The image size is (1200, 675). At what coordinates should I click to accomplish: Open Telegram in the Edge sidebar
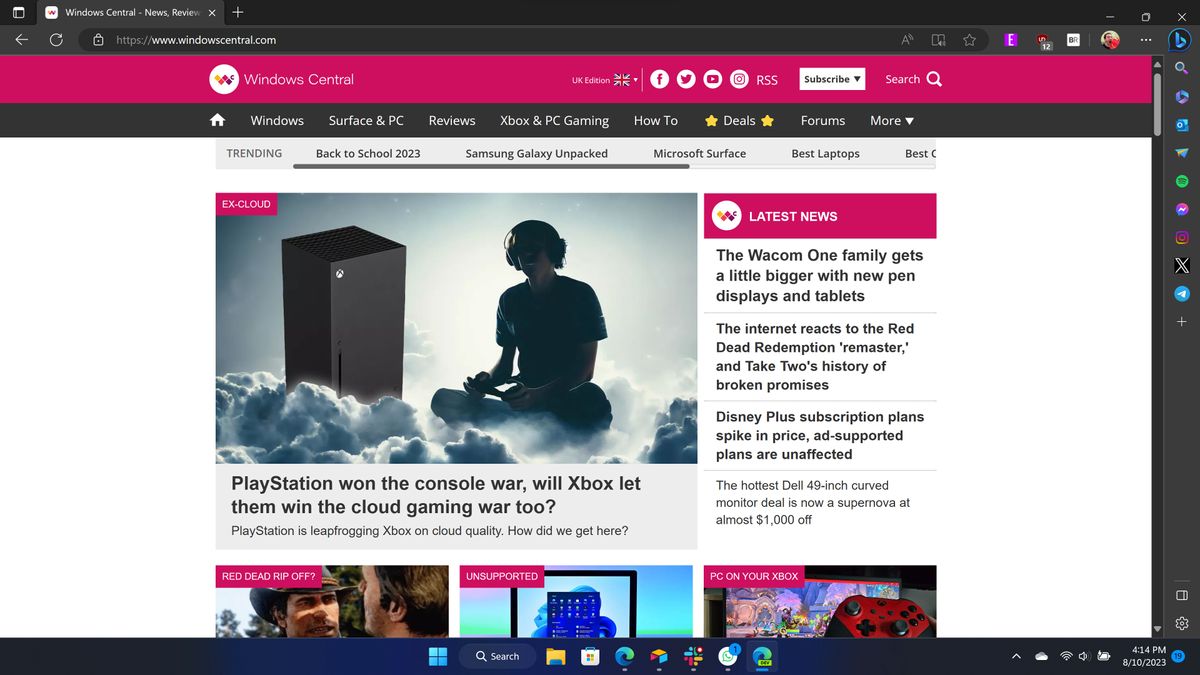[x=1181, y=294]
